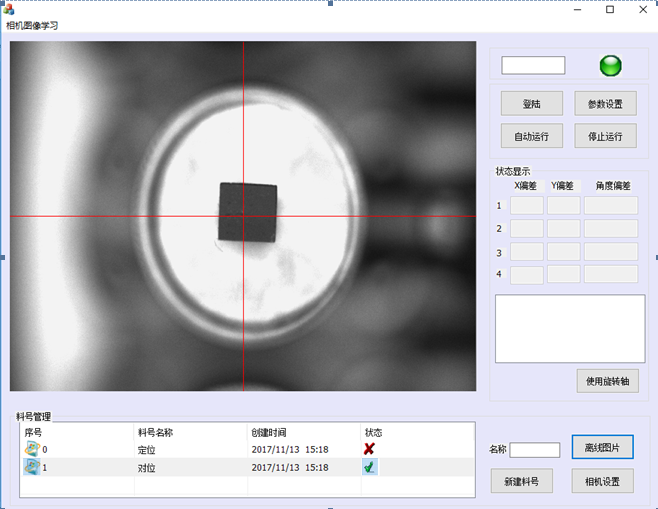Select the row 0 item icon
Screen dimensions: 658x509
(32, 450)
